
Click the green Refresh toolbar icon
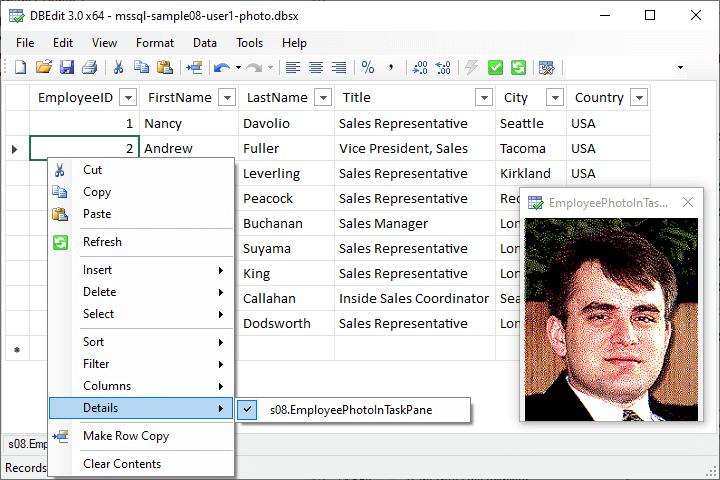coord(518,67)
